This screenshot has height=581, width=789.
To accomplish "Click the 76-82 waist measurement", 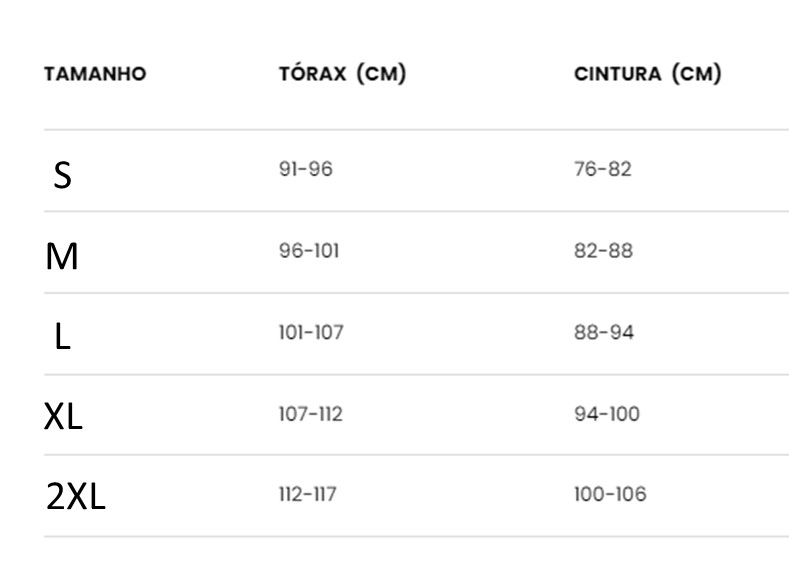I will point(603,169).
